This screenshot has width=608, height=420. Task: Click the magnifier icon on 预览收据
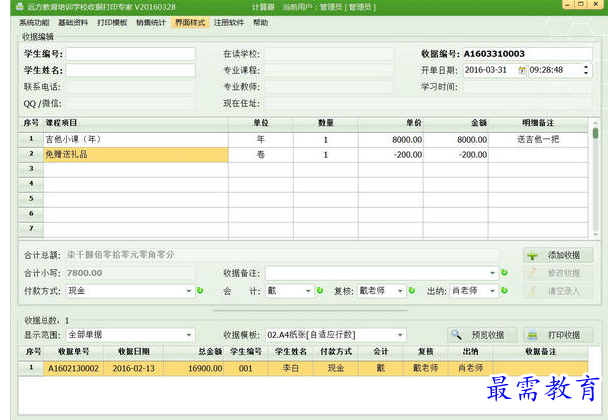pyautogui.click(x=456, y=335)
